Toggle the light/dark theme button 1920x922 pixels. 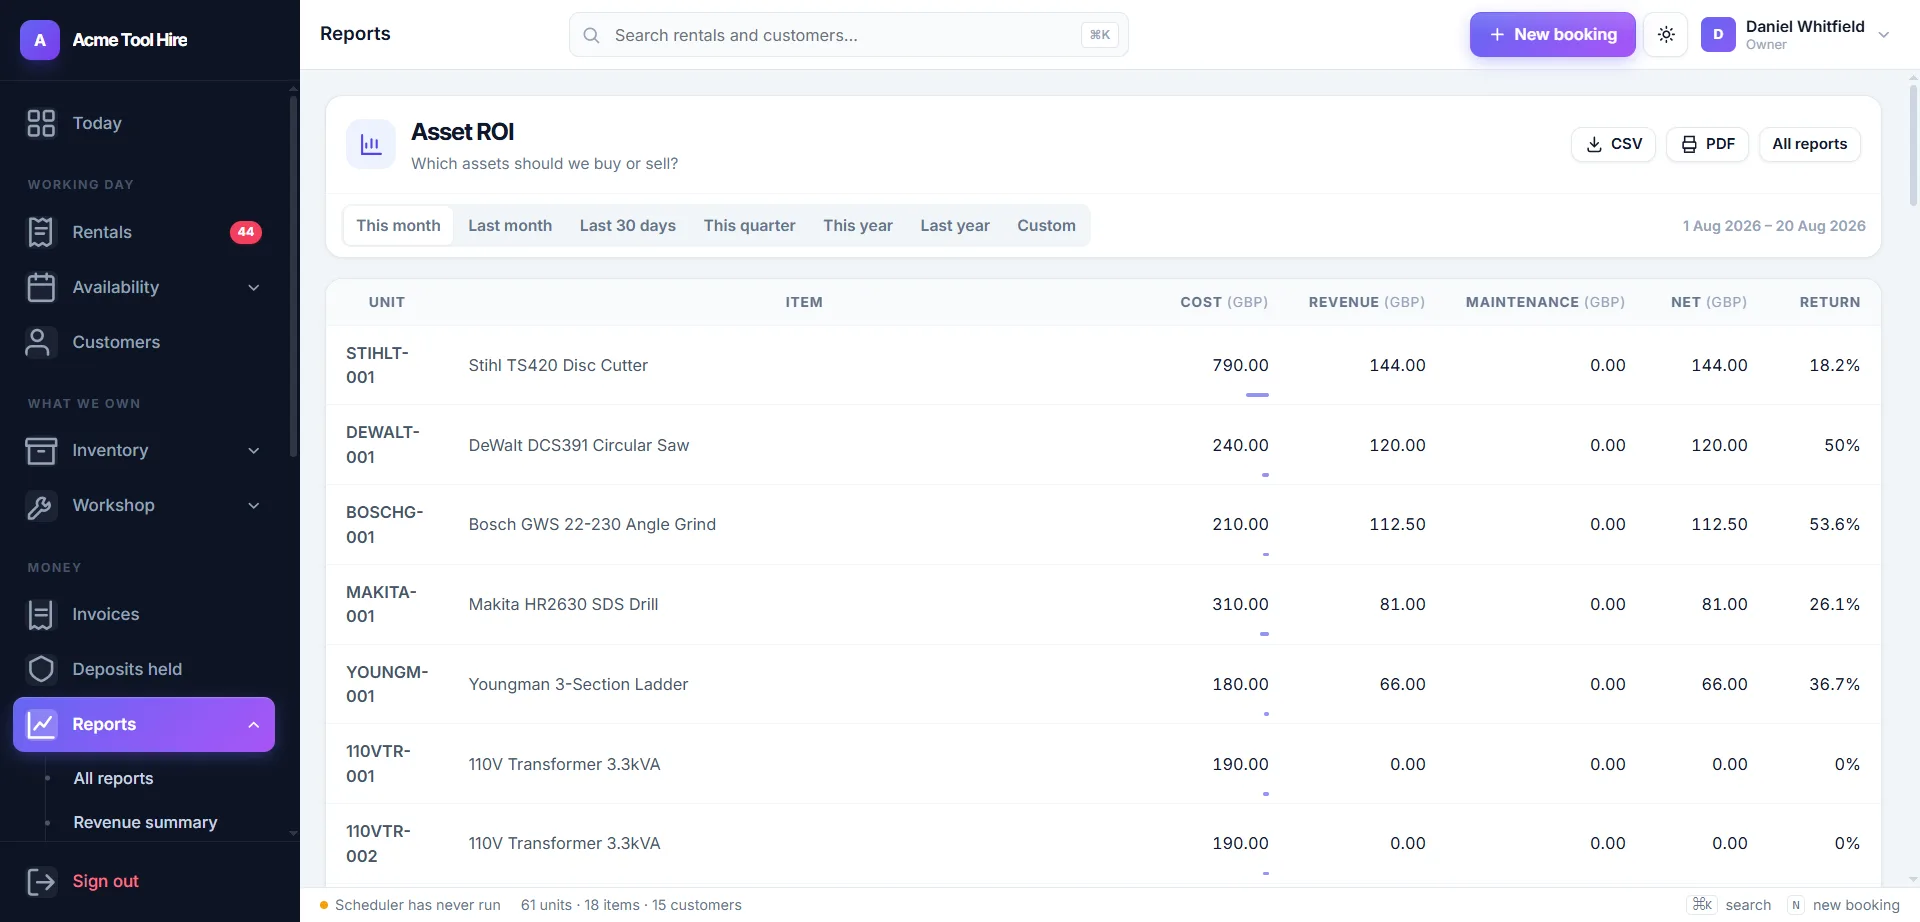(x=1666, y=35)
